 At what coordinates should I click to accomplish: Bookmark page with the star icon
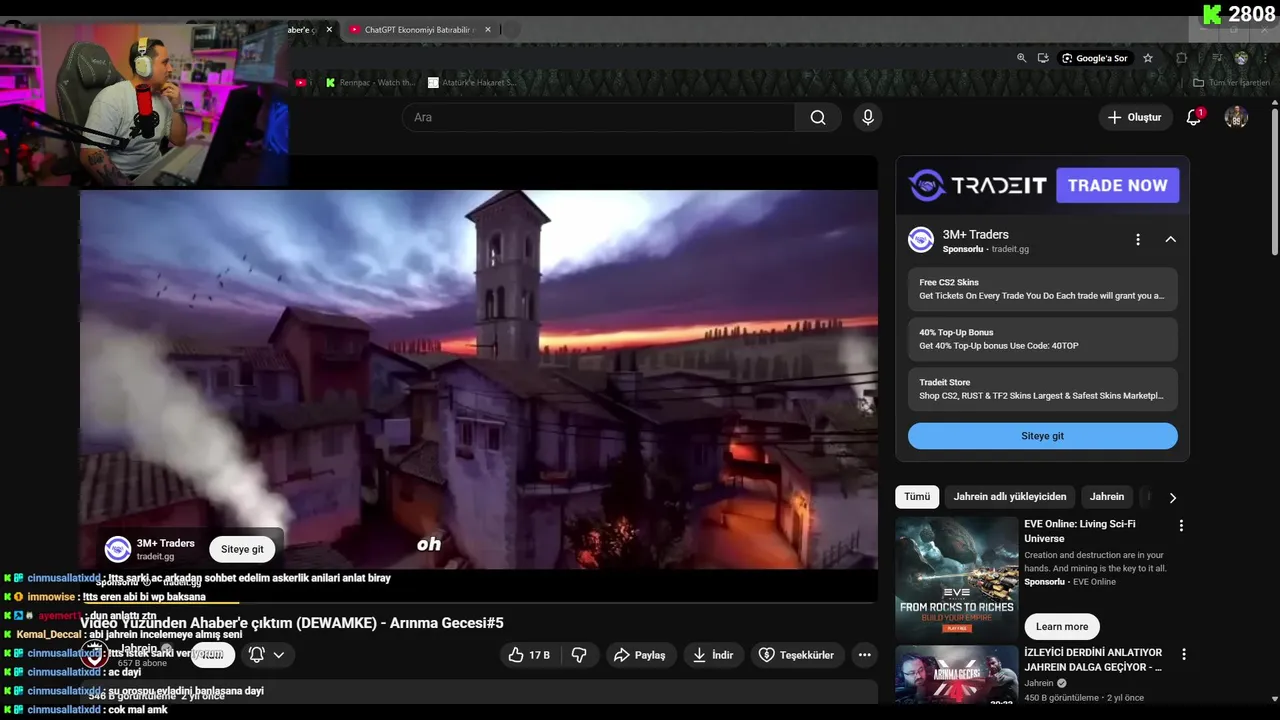tap(1148, 58)
